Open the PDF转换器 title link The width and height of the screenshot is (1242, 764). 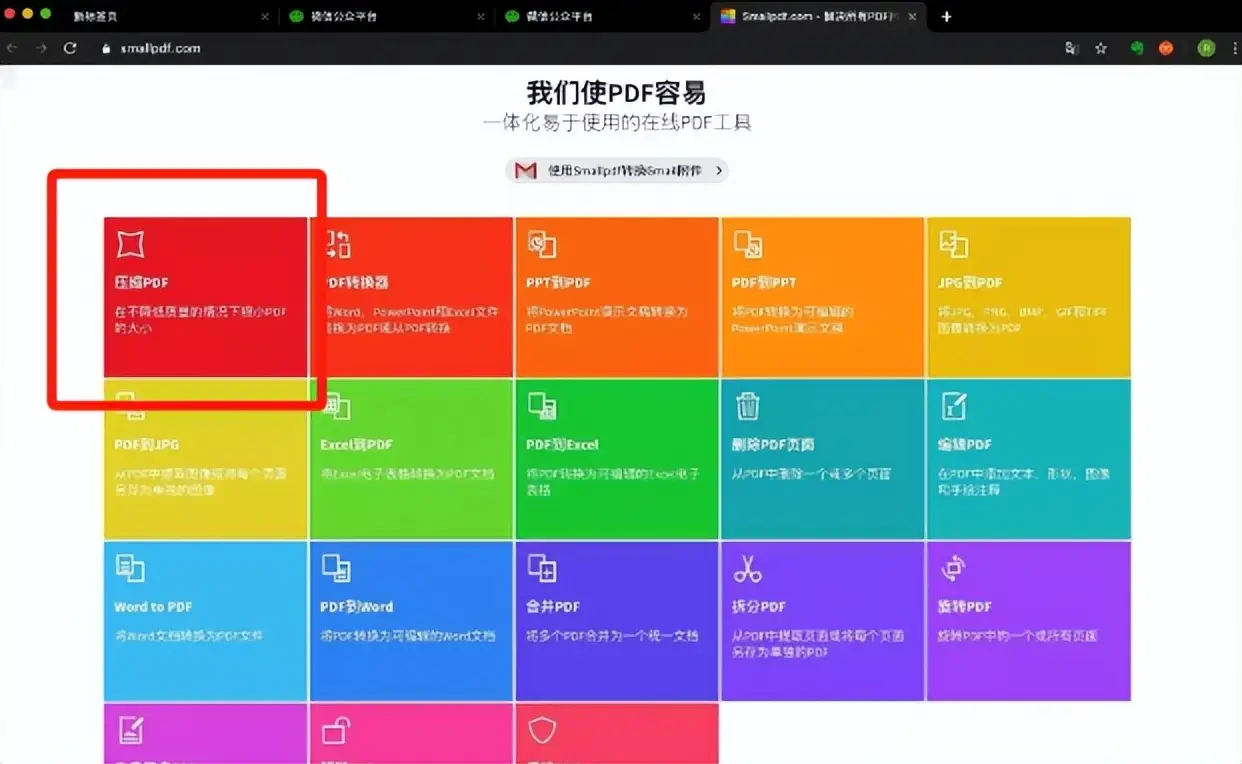(355, 283)
